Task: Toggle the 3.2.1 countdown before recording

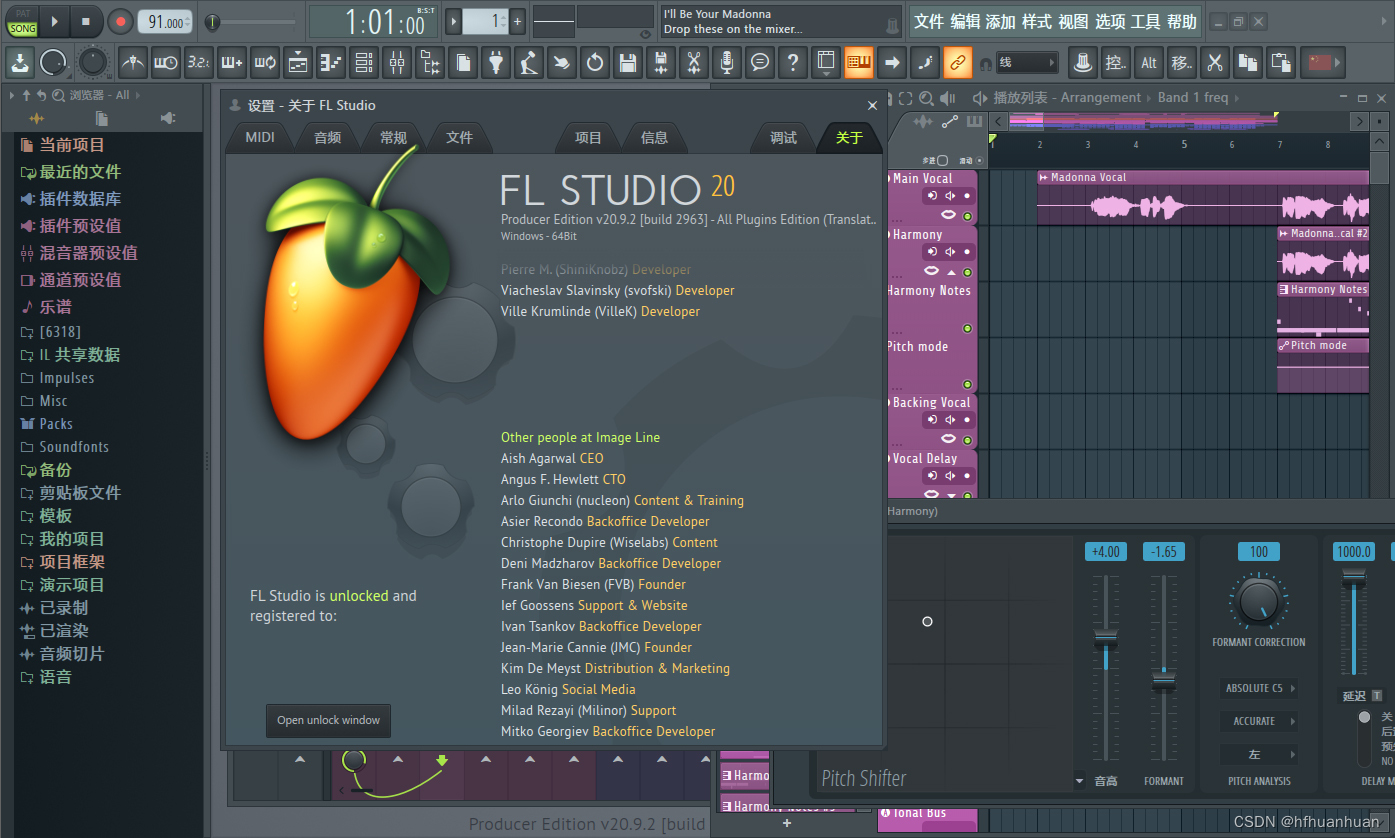Action: tap(199, 63)
